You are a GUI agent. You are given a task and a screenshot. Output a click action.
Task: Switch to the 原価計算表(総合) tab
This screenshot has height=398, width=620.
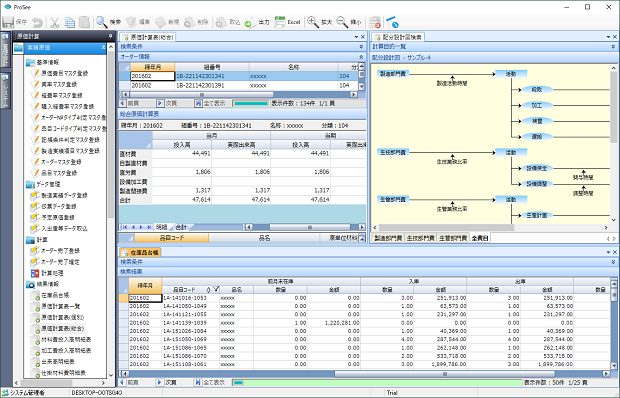click(148, 37)
